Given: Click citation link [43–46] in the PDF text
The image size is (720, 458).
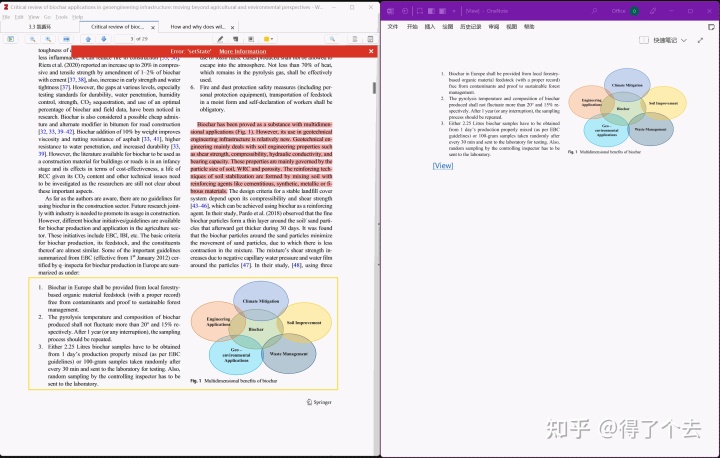Looking at the screenshot, I should click(199, 206).
